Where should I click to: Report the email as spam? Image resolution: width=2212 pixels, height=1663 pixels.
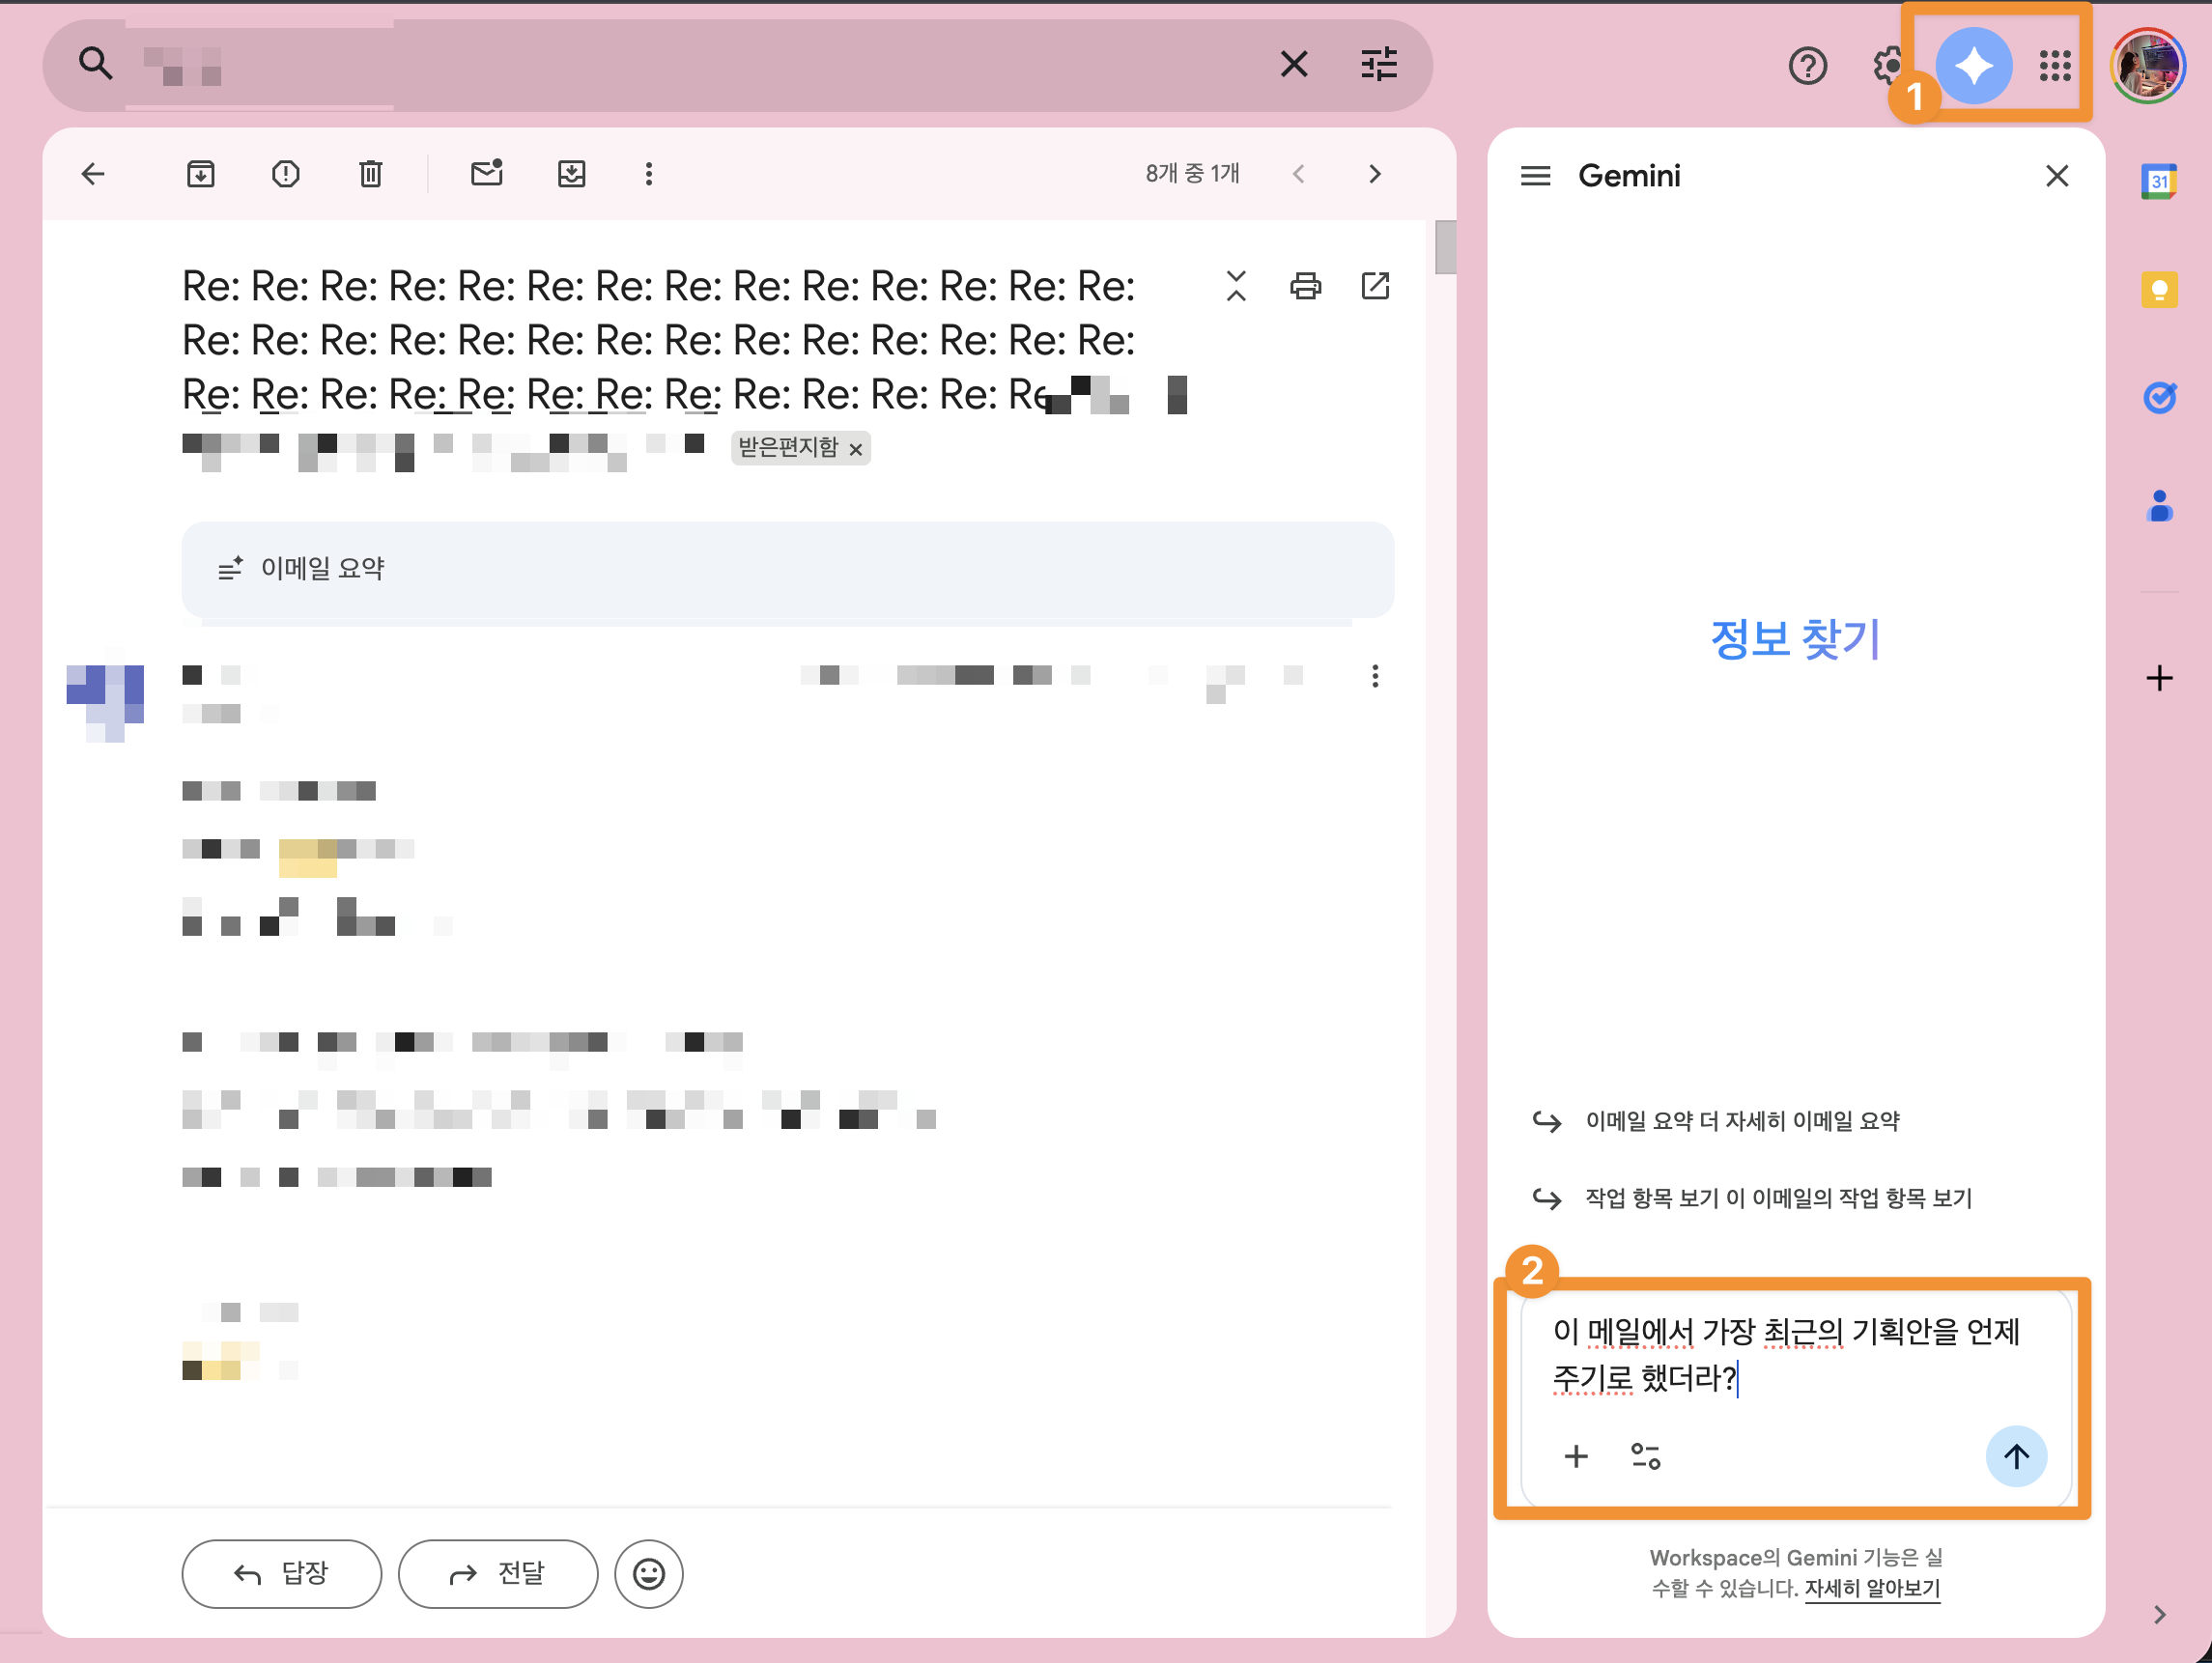285,173
